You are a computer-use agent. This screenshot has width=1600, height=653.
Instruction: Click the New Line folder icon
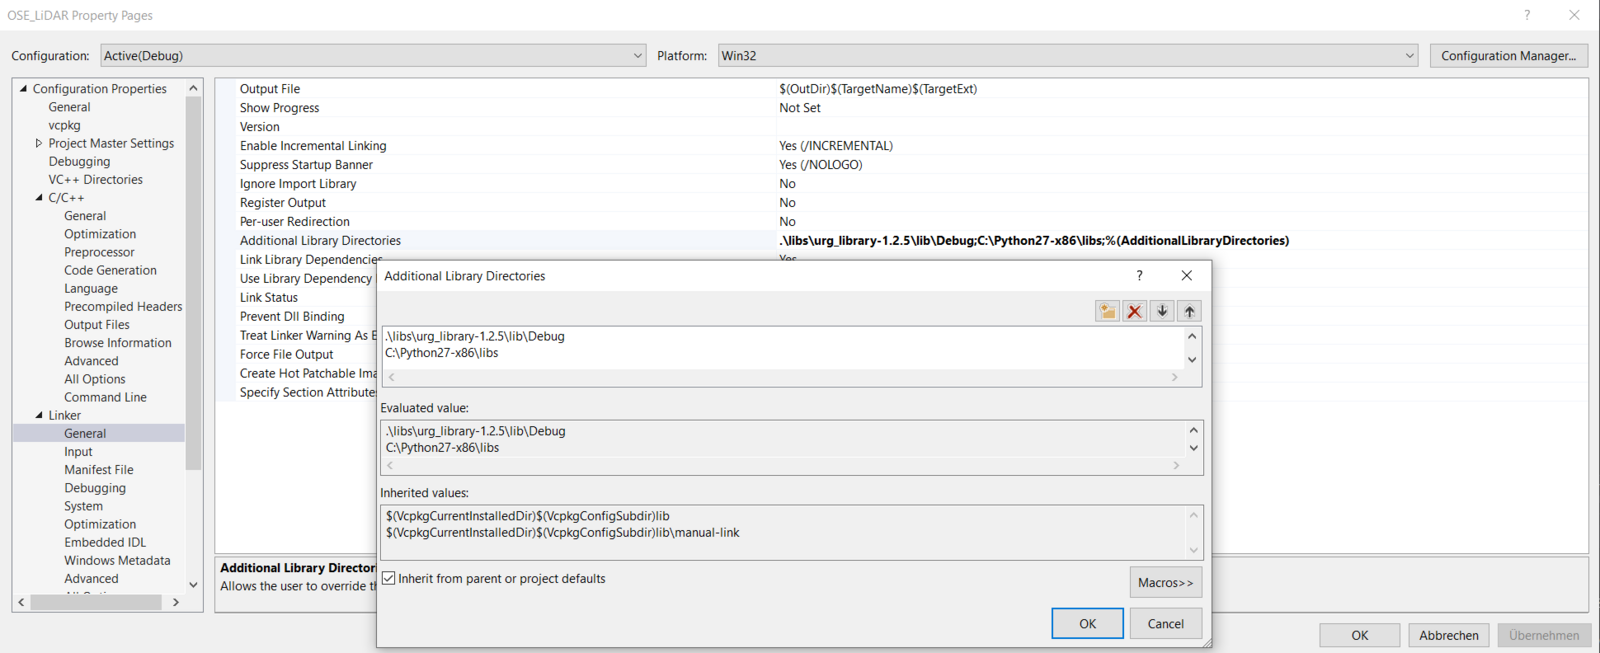tap(1107, 311)
